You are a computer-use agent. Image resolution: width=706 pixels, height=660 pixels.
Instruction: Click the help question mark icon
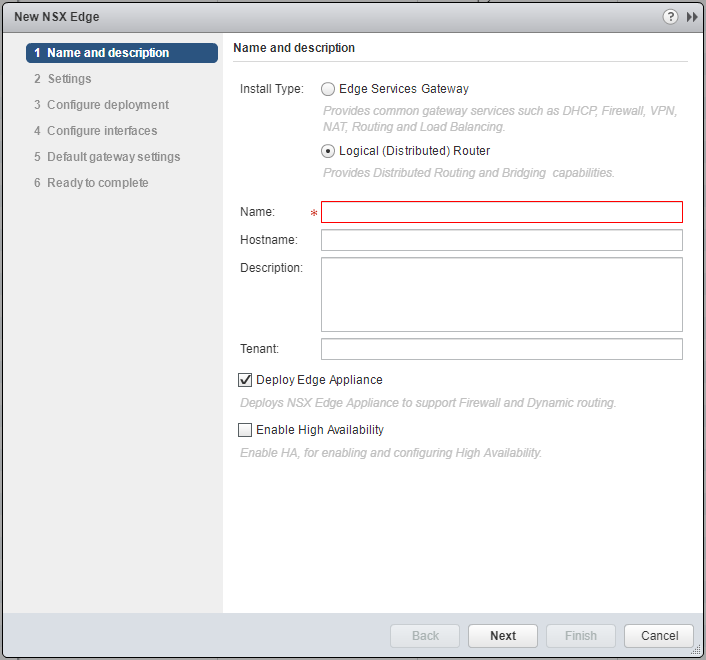[670, 17]
